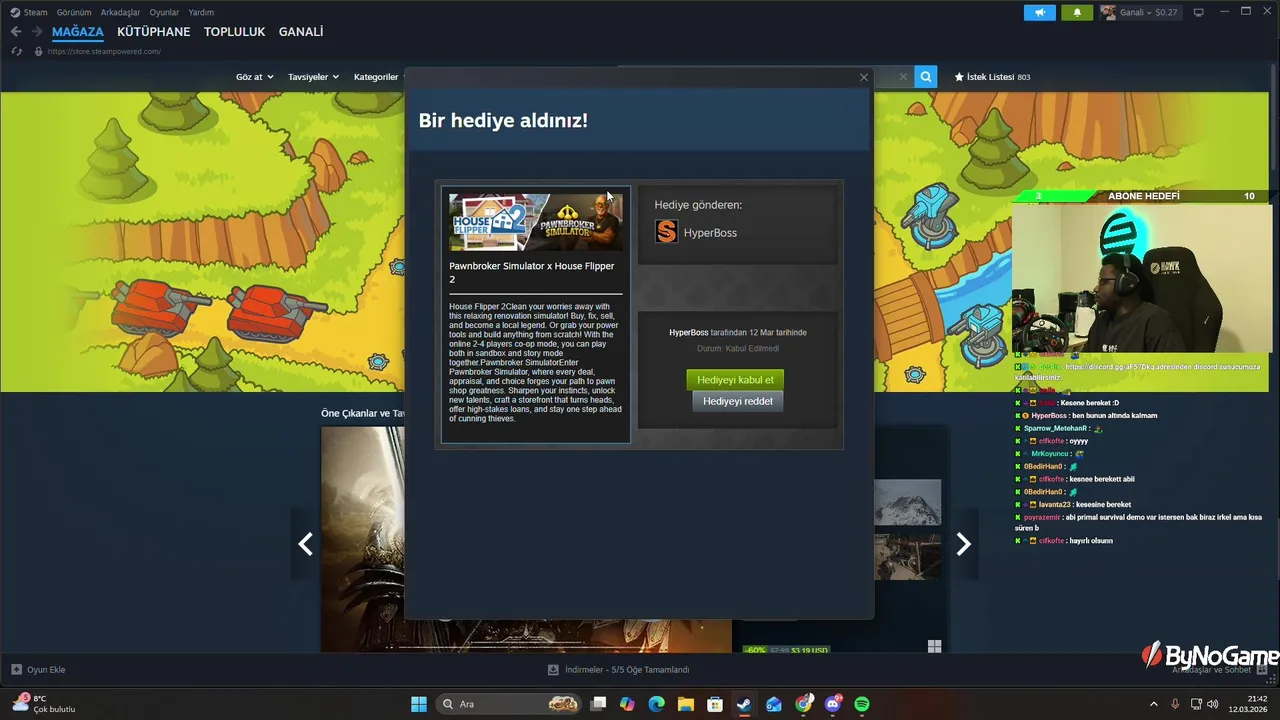Open the GANALİ profile tab
The image size is (1280, 720).
tap(301, 32)
